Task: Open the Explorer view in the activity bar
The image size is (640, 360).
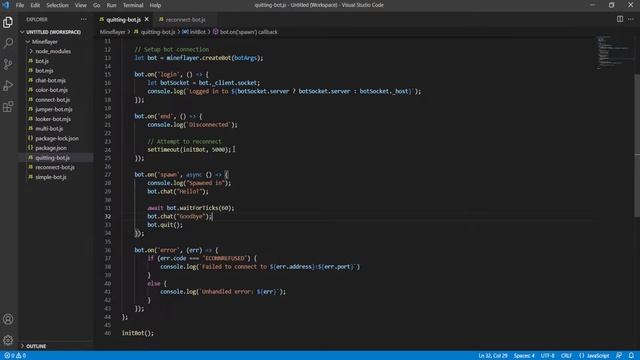Action: pyautogui.click(x=8, y=22)
